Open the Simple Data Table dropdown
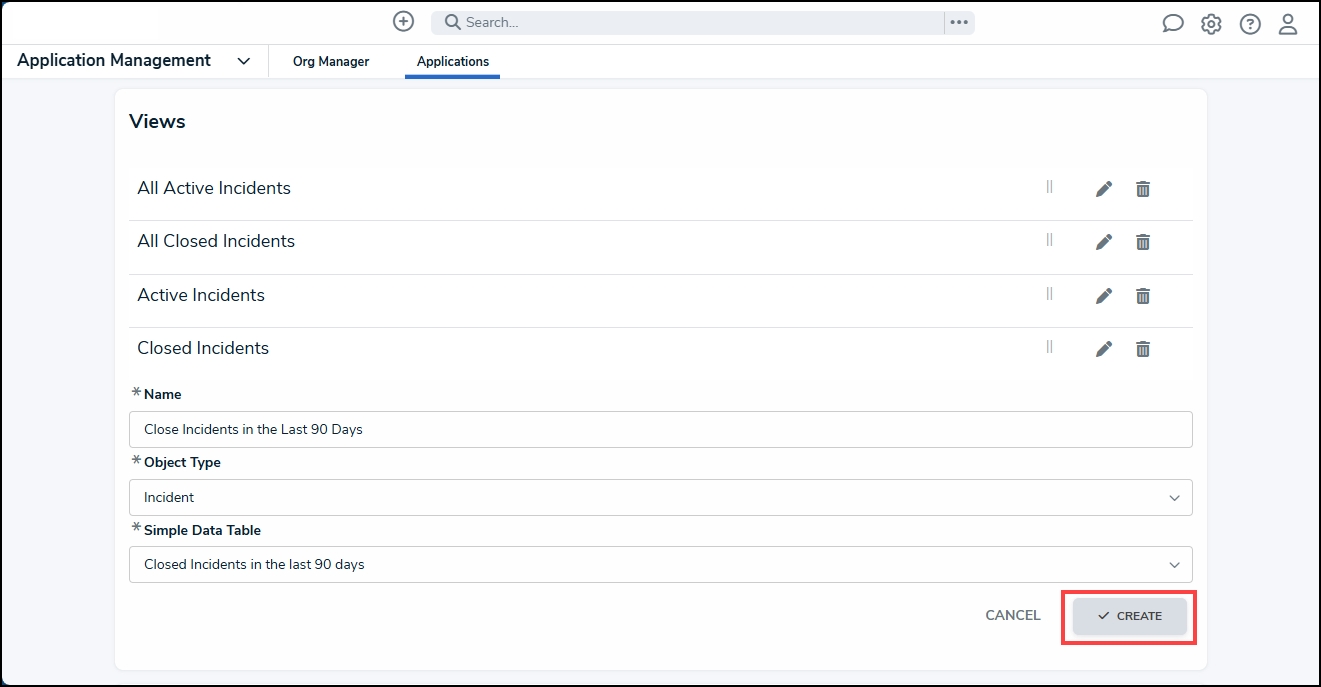Viewport: 1321px width, 687px height. tap(660, 564)
